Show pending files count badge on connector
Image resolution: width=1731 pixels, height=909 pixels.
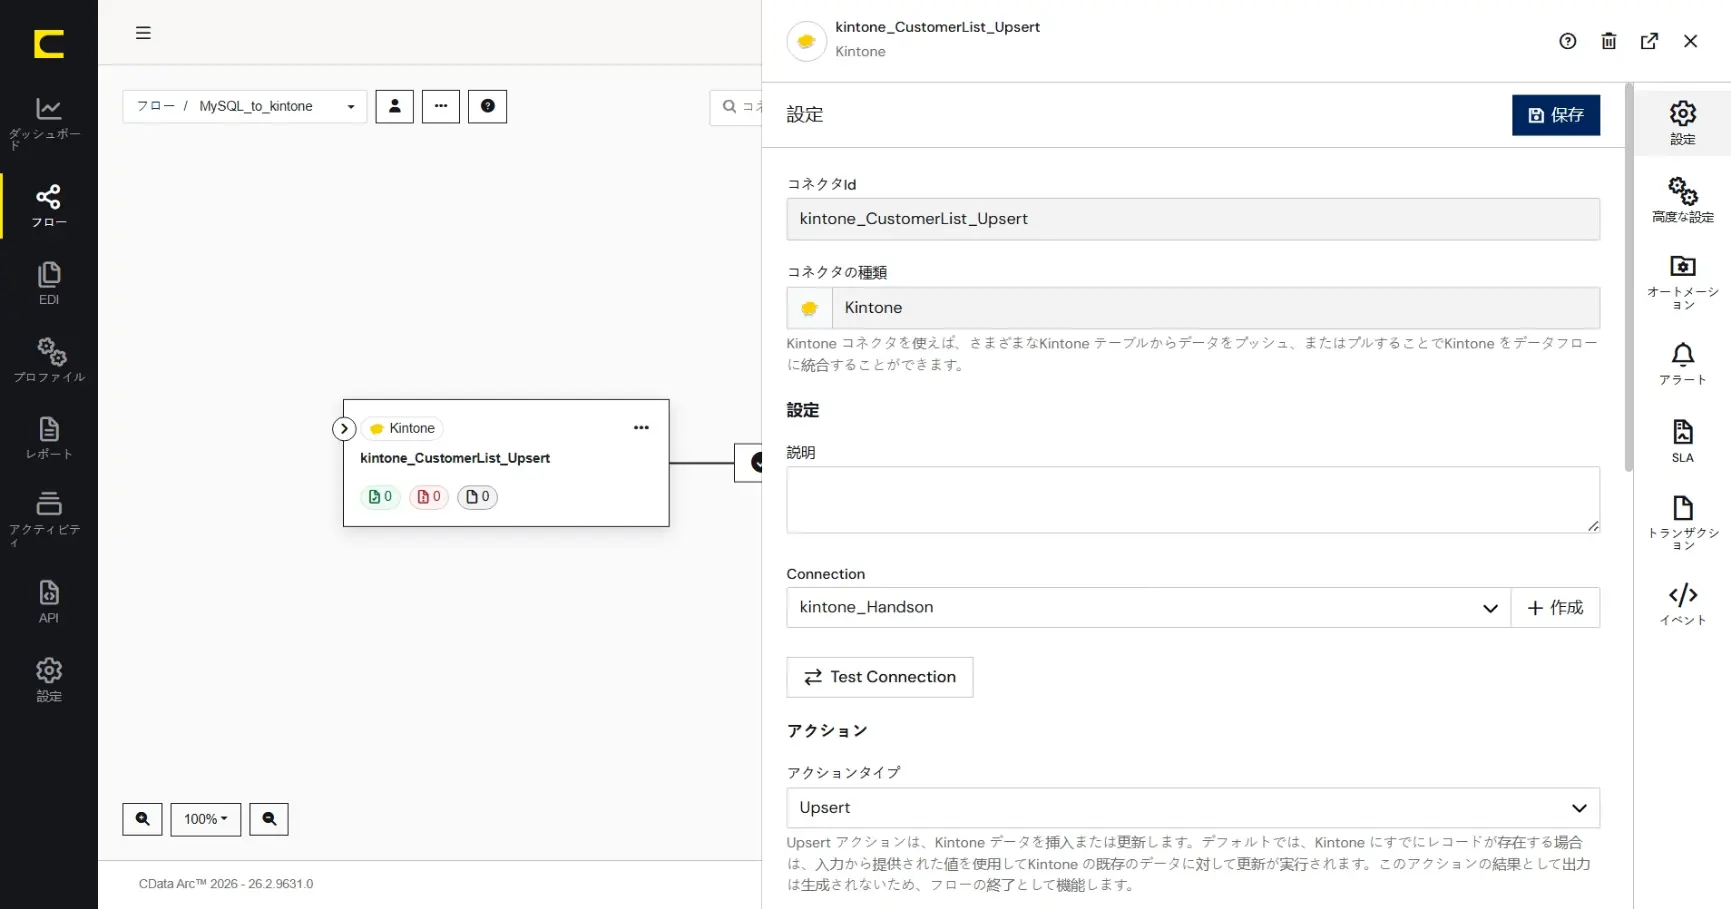477,497
